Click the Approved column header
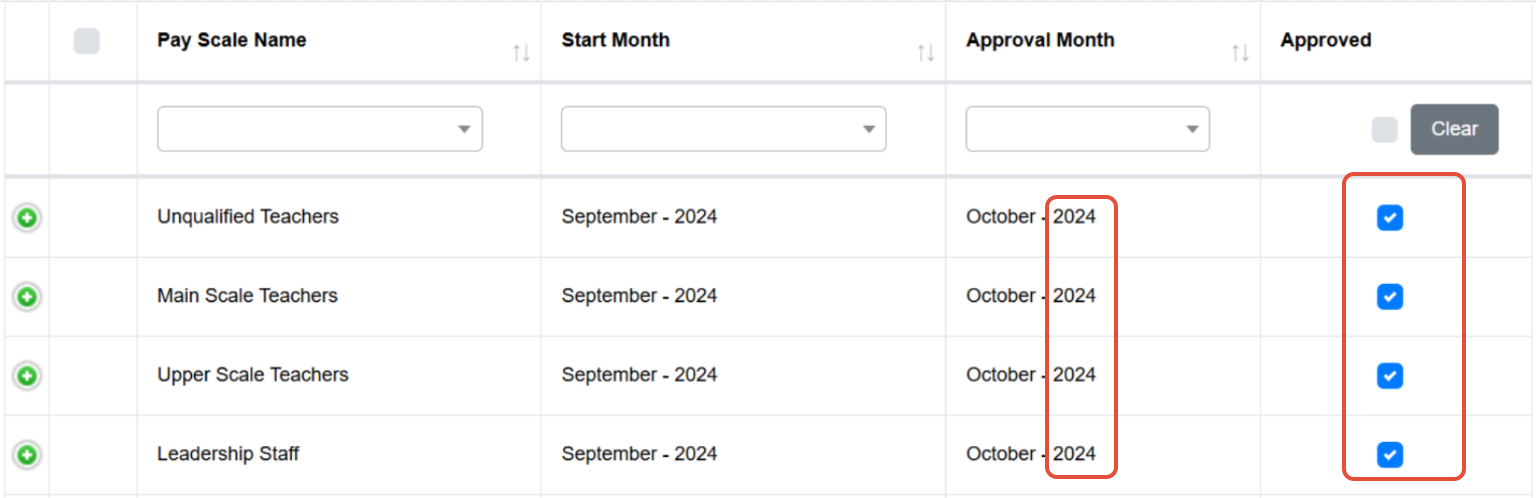 pyautogui.click(x=1326, y=40)
